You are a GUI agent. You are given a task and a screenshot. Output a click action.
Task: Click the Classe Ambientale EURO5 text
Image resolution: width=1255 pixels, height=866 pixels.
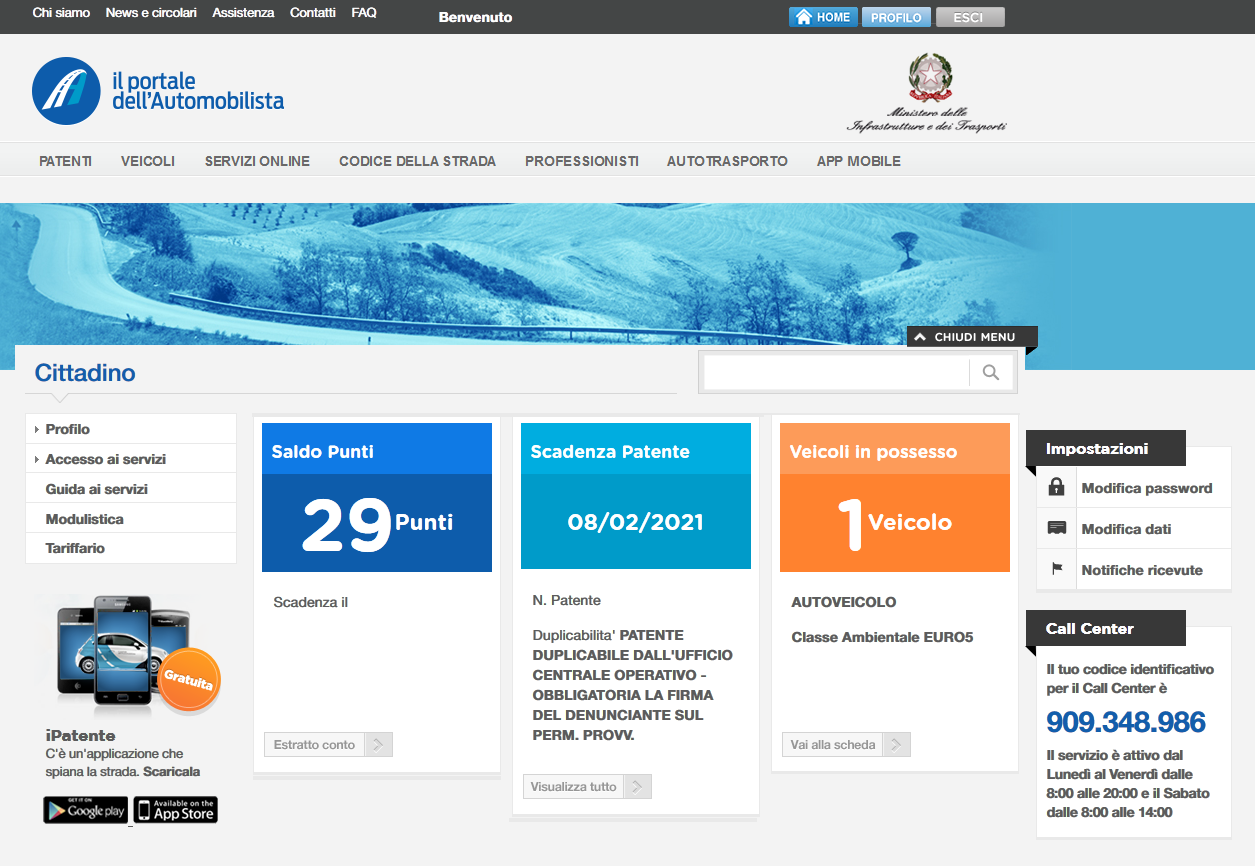coord(882,637)
